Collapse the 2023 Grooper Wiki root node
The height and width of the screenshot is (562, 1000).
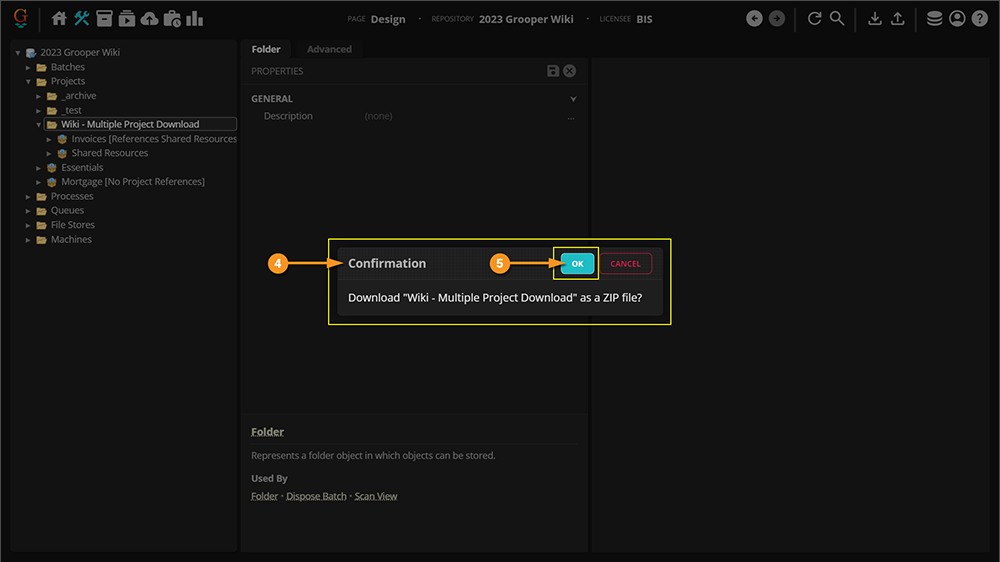point(18,53)
